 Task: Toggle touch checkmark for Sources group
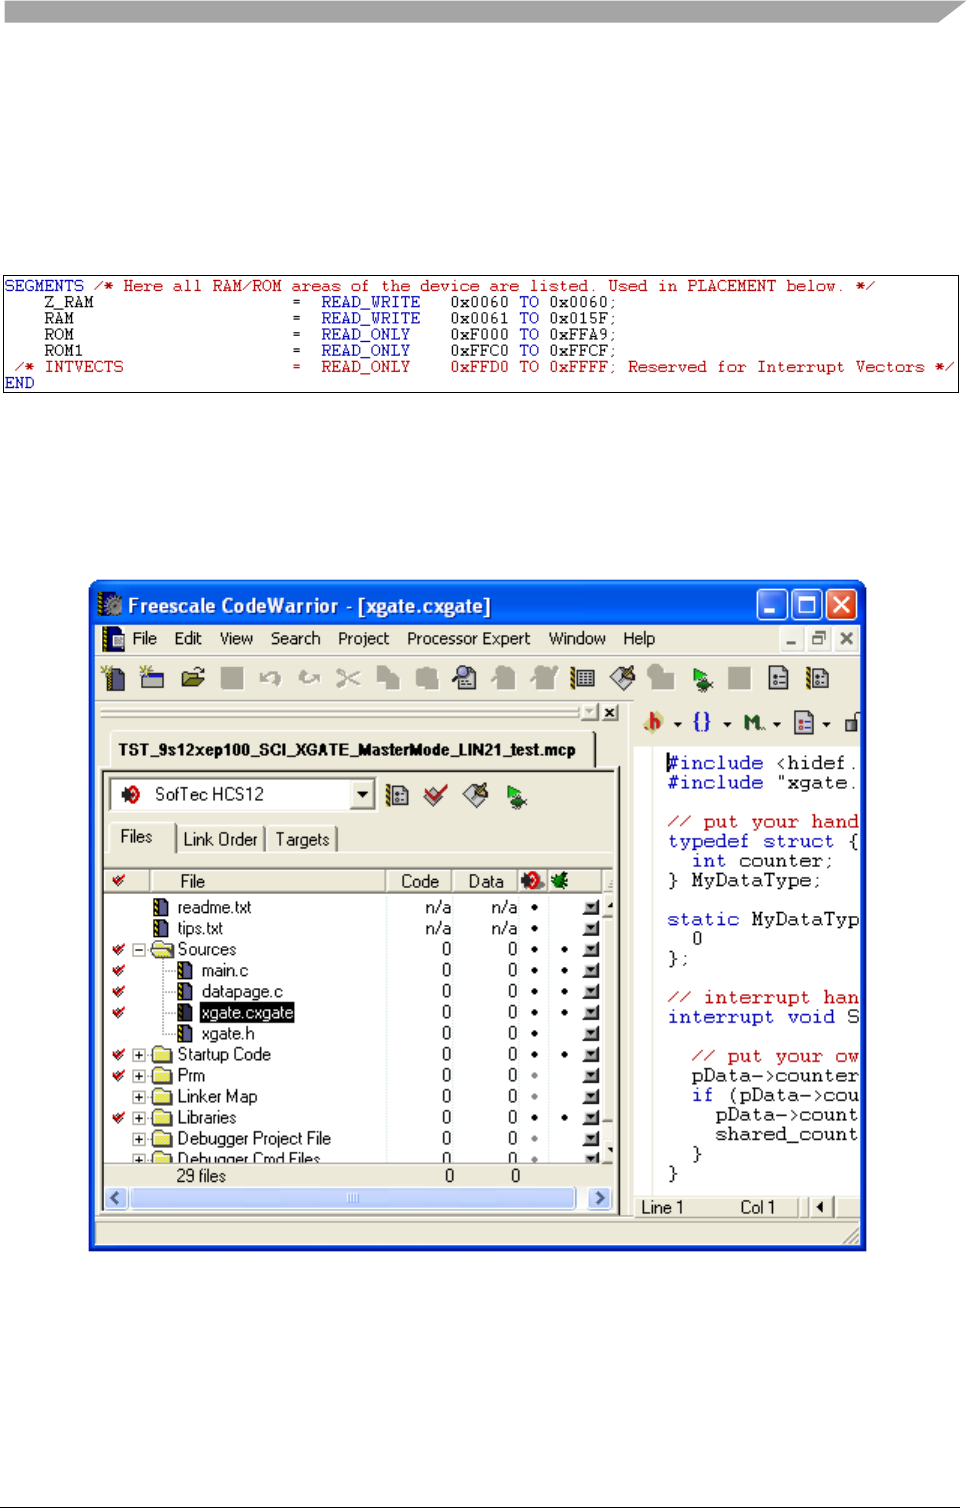point(119,949)
